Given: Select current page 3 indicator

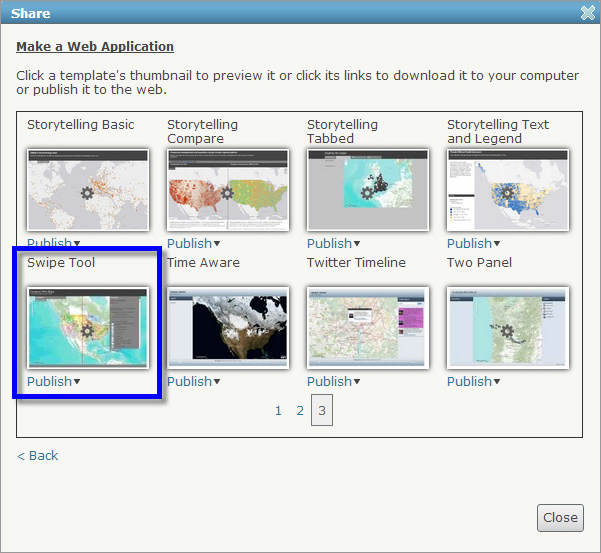Looking at the screenshot, I should 322,410.
